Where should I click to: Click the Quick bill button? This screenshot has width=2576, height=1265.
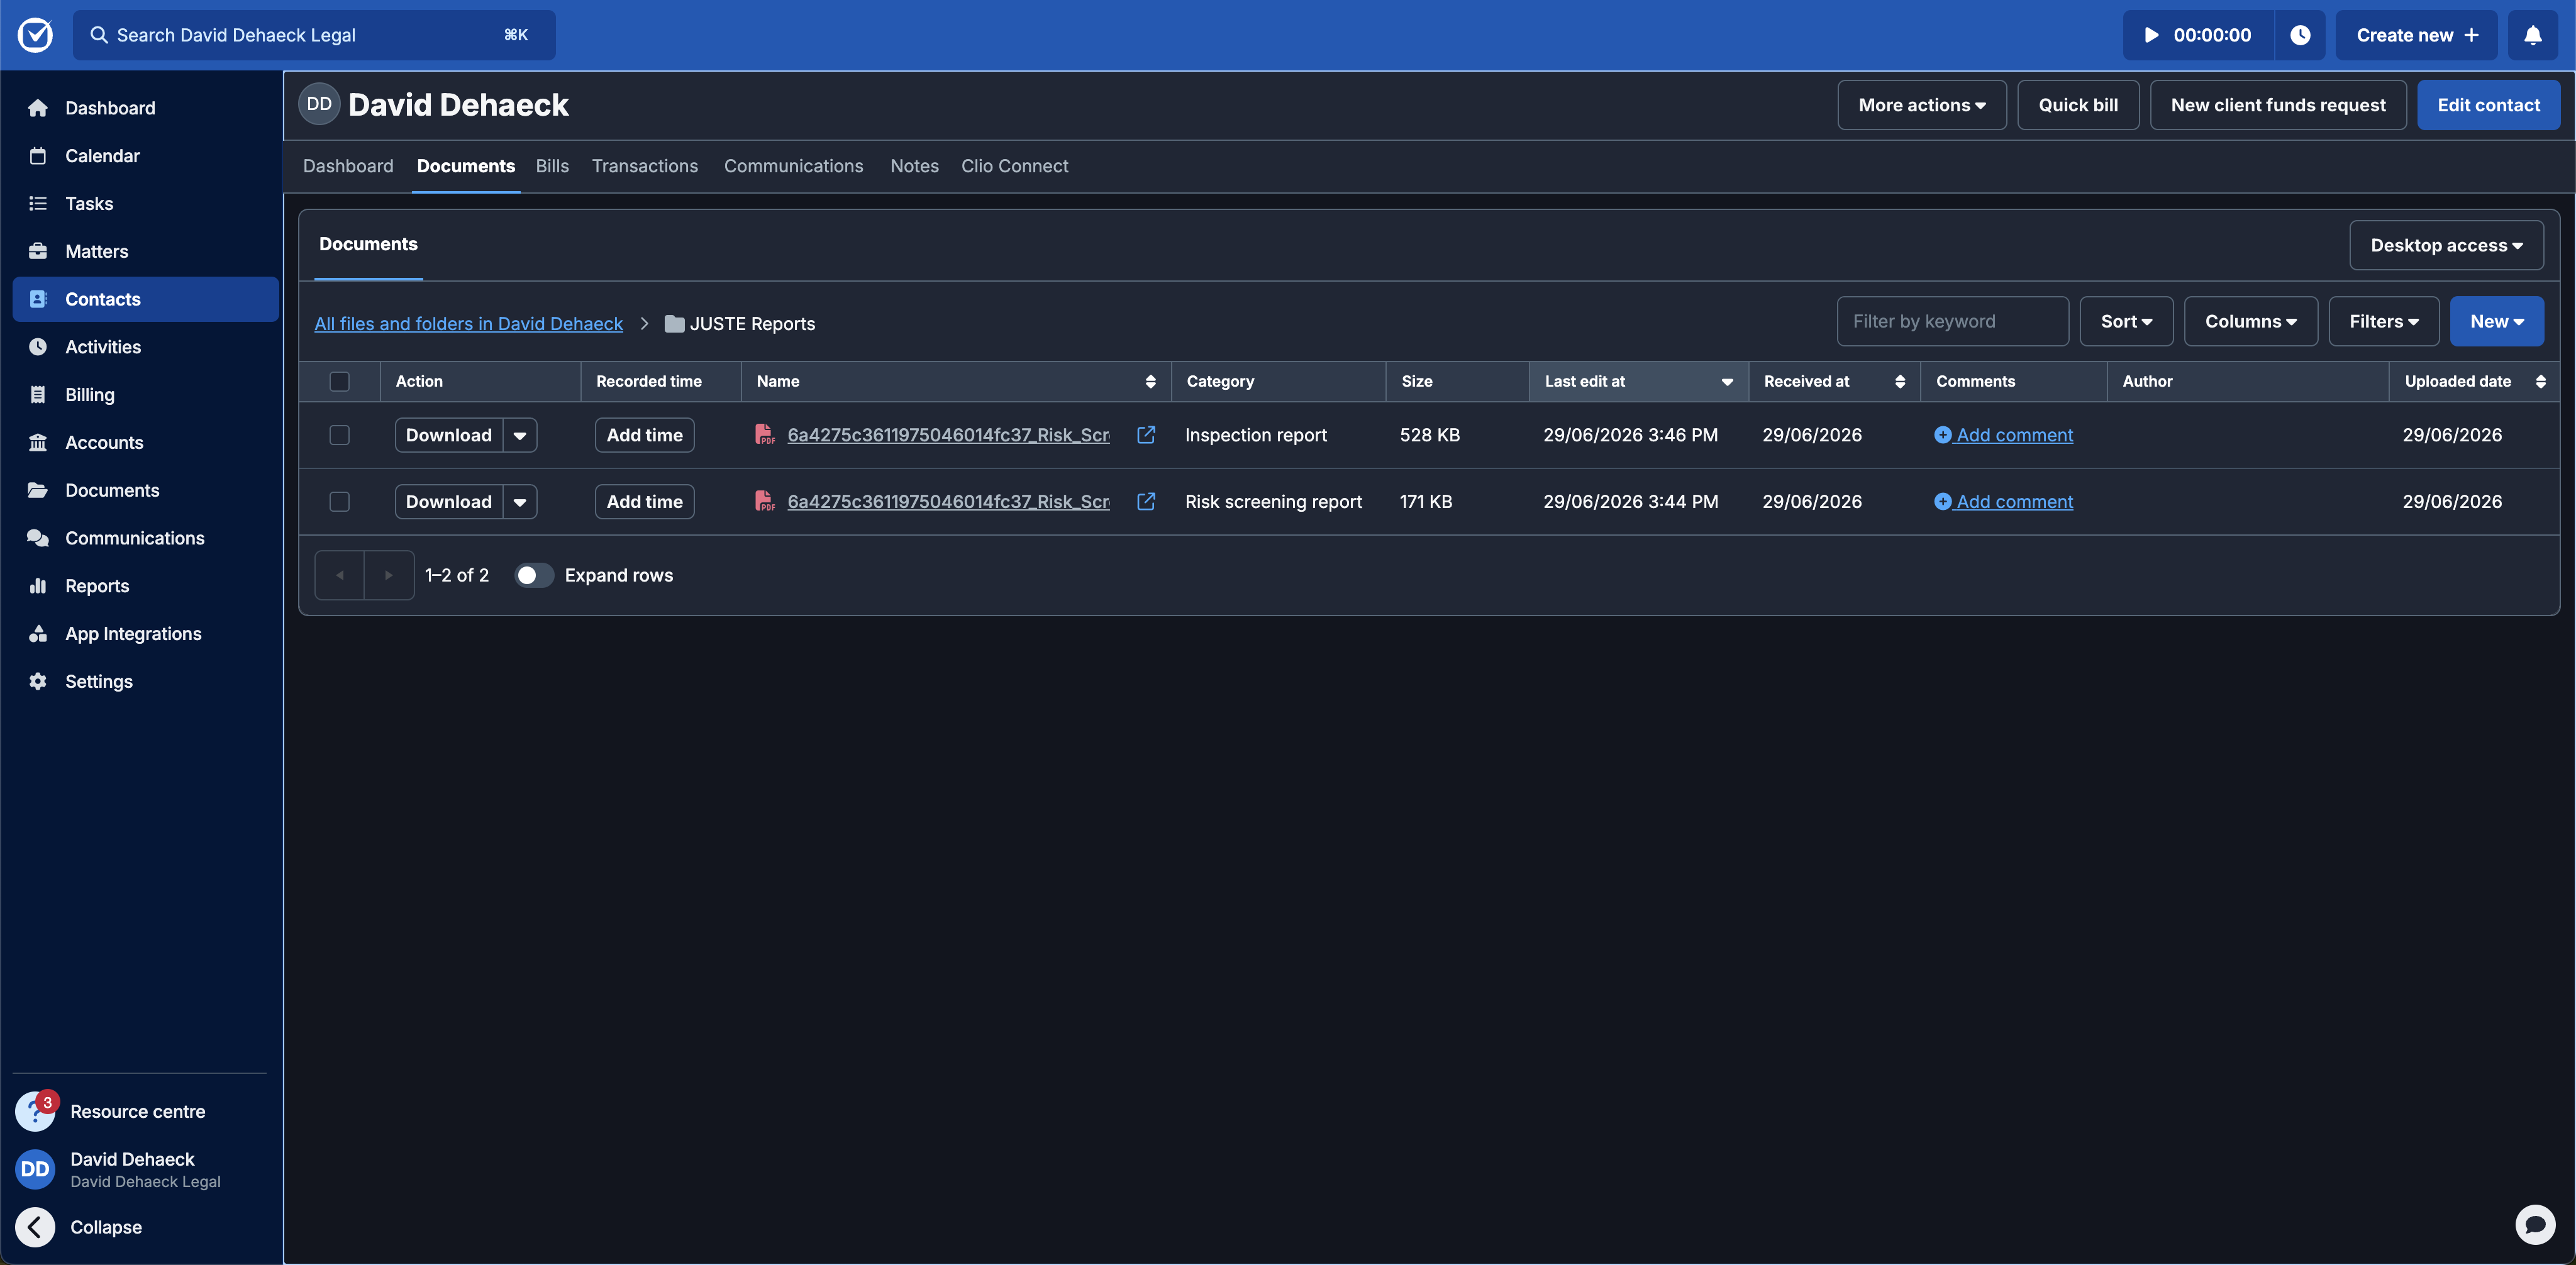[x=2078, y=105]
